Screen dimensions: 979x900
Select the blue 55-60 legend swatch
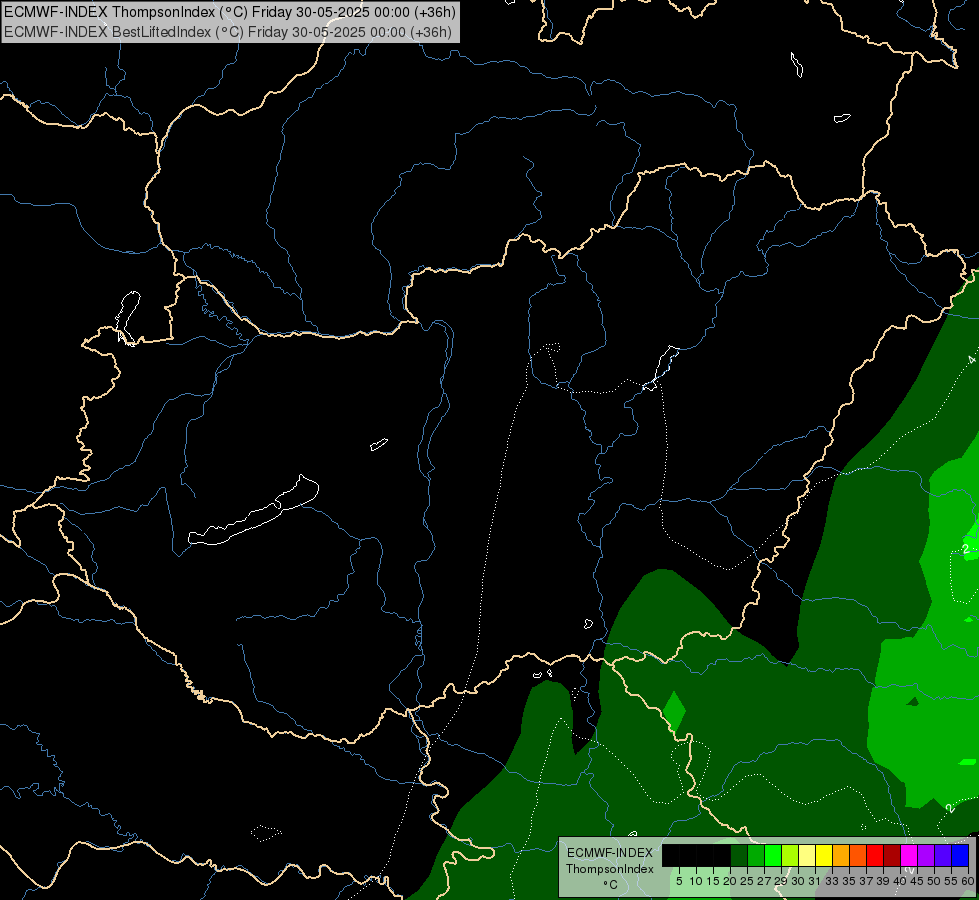(960, 856)
